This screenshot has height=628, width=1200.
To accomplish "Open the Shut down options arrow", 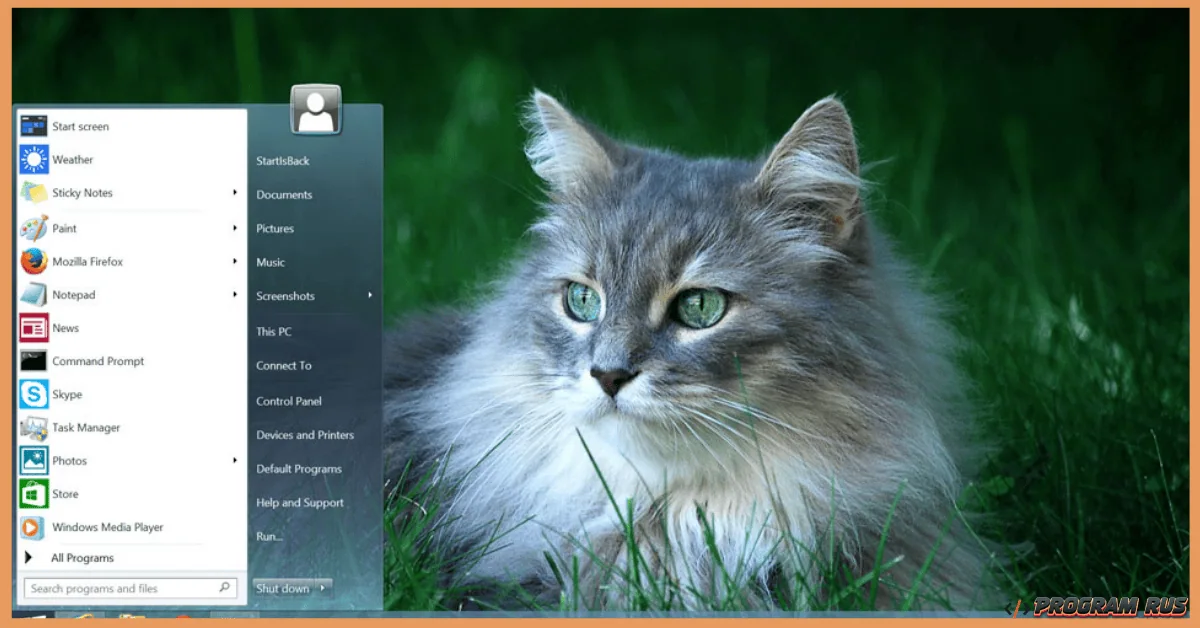I will click(323, 589).
